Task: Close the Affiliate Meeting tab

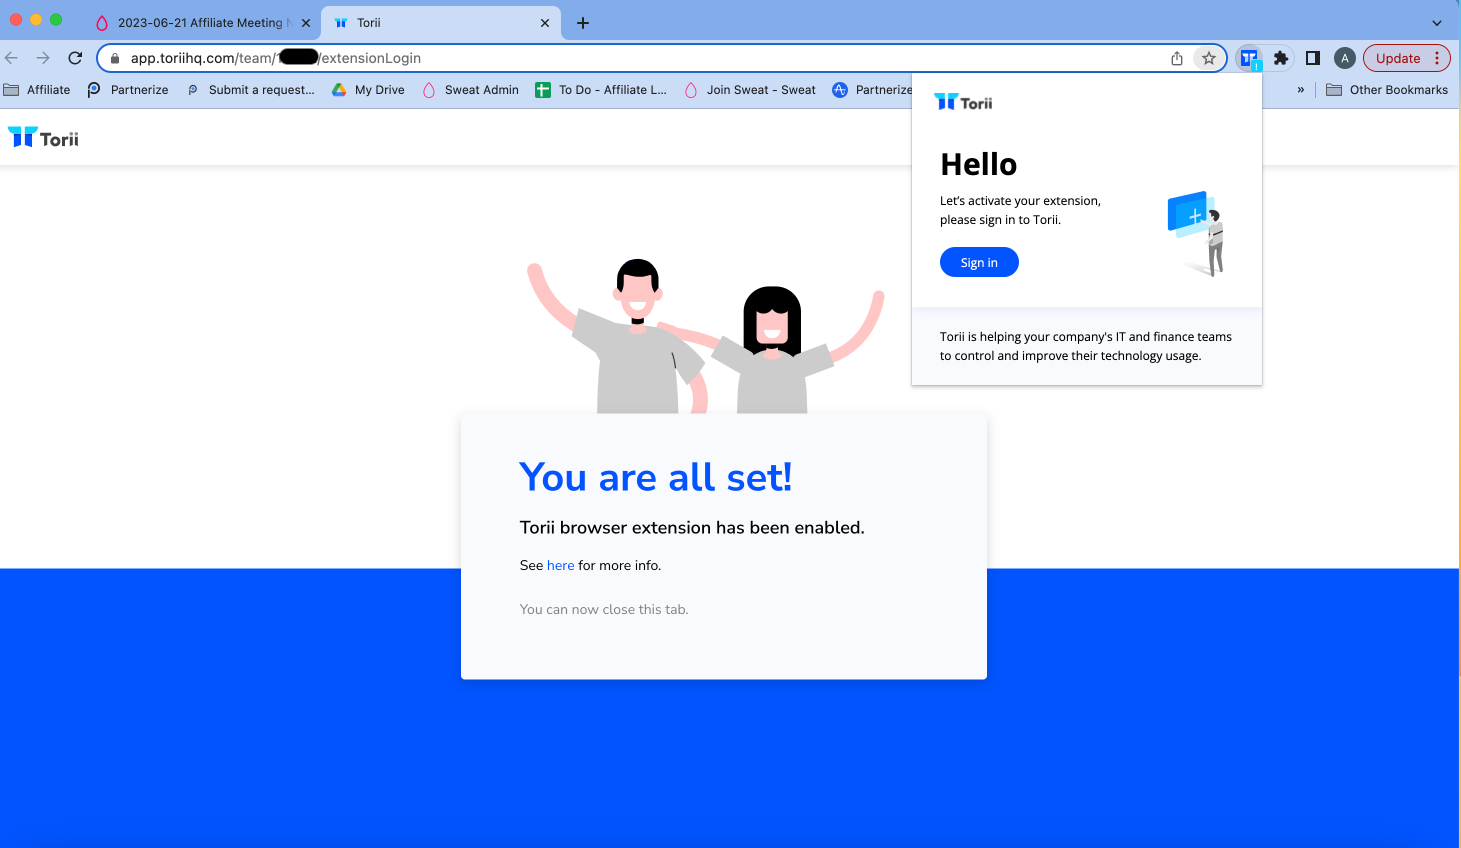Action: coord(306,23)
